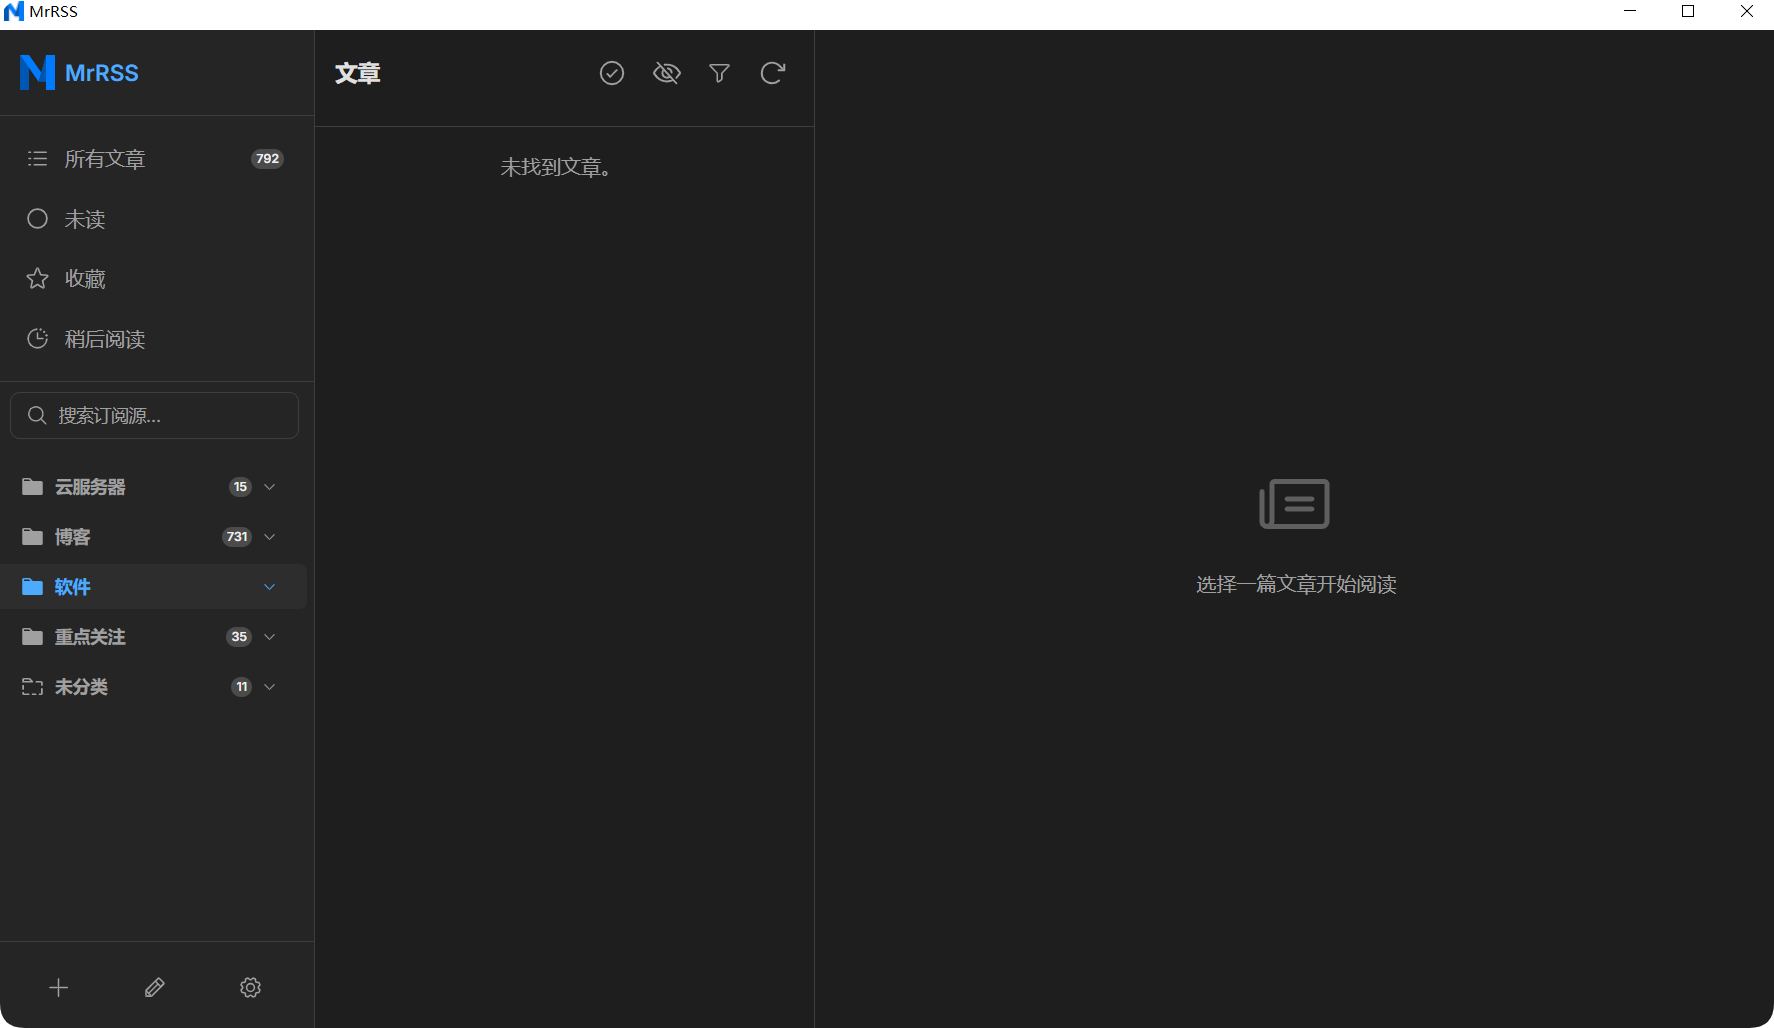The height and width of the screenshot is (1028, 1774).
Task: Open the article filter icon
Action: 719,73
